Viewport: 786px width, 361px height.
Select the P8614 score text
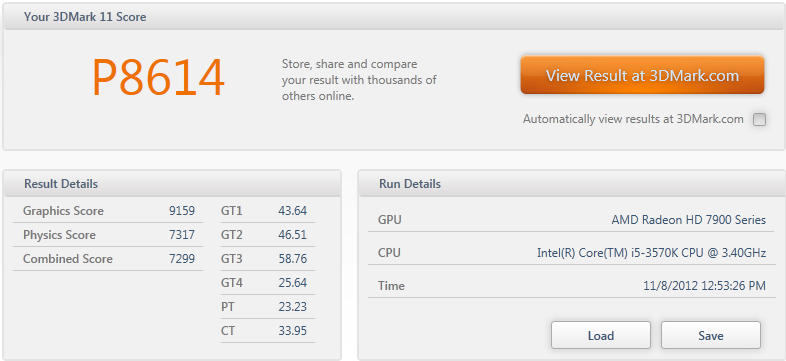(x=158, y=78)
